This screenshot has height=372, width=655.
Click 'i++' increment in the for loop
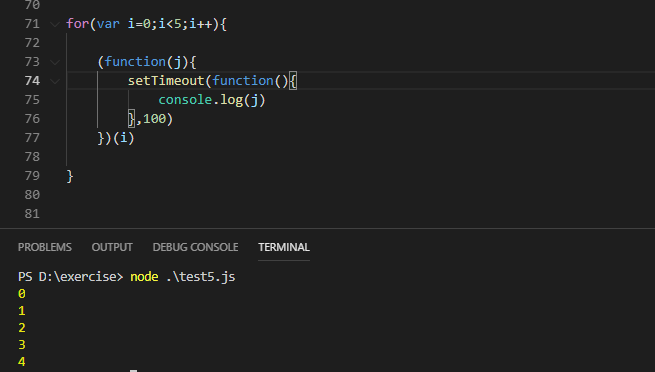pyautogui.click(x=201, y=24)
